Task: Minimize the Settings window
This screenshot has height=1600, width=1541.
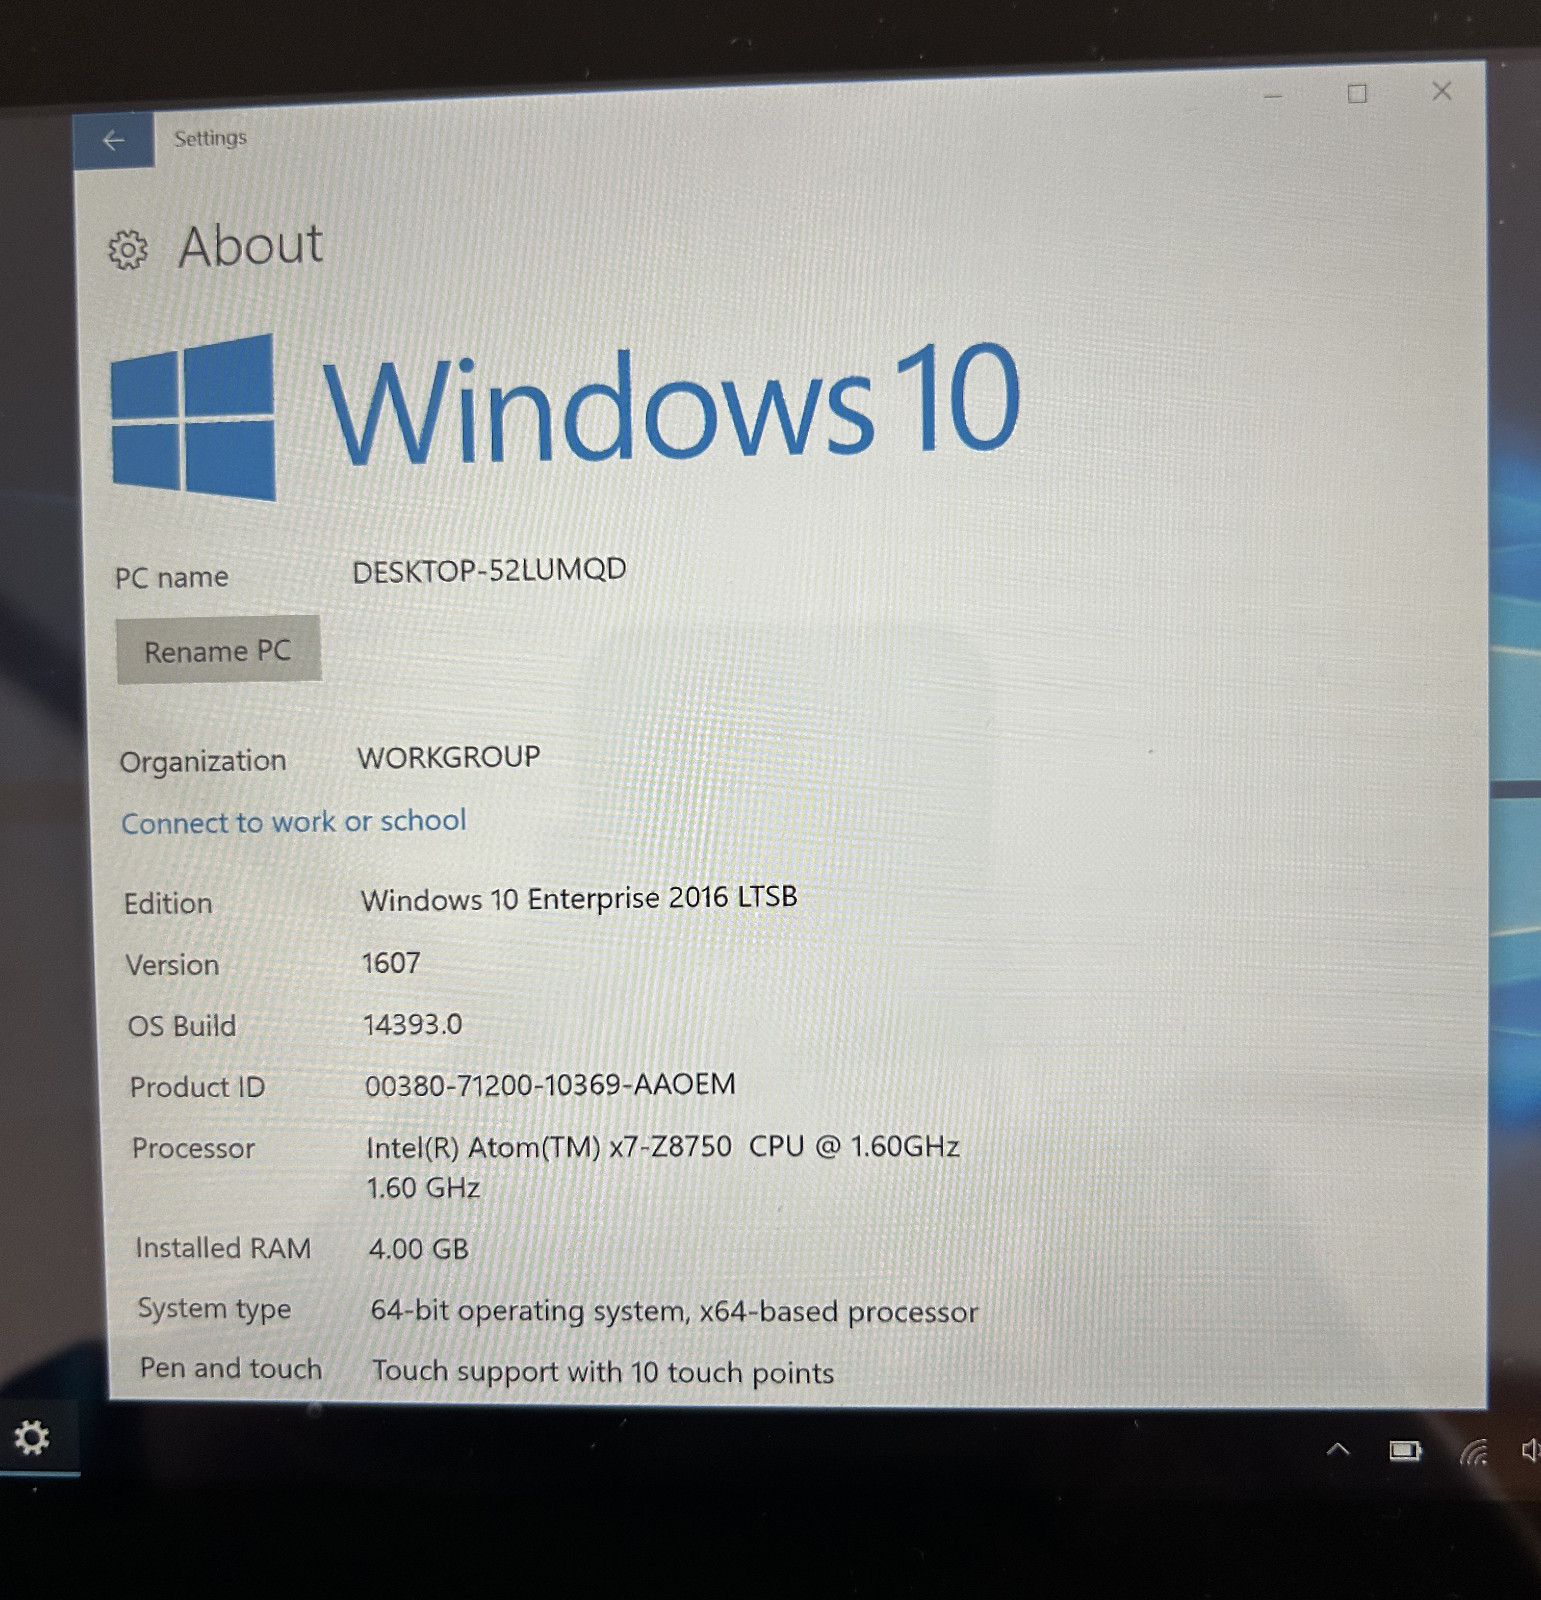Action: [x=1272, y=96]
